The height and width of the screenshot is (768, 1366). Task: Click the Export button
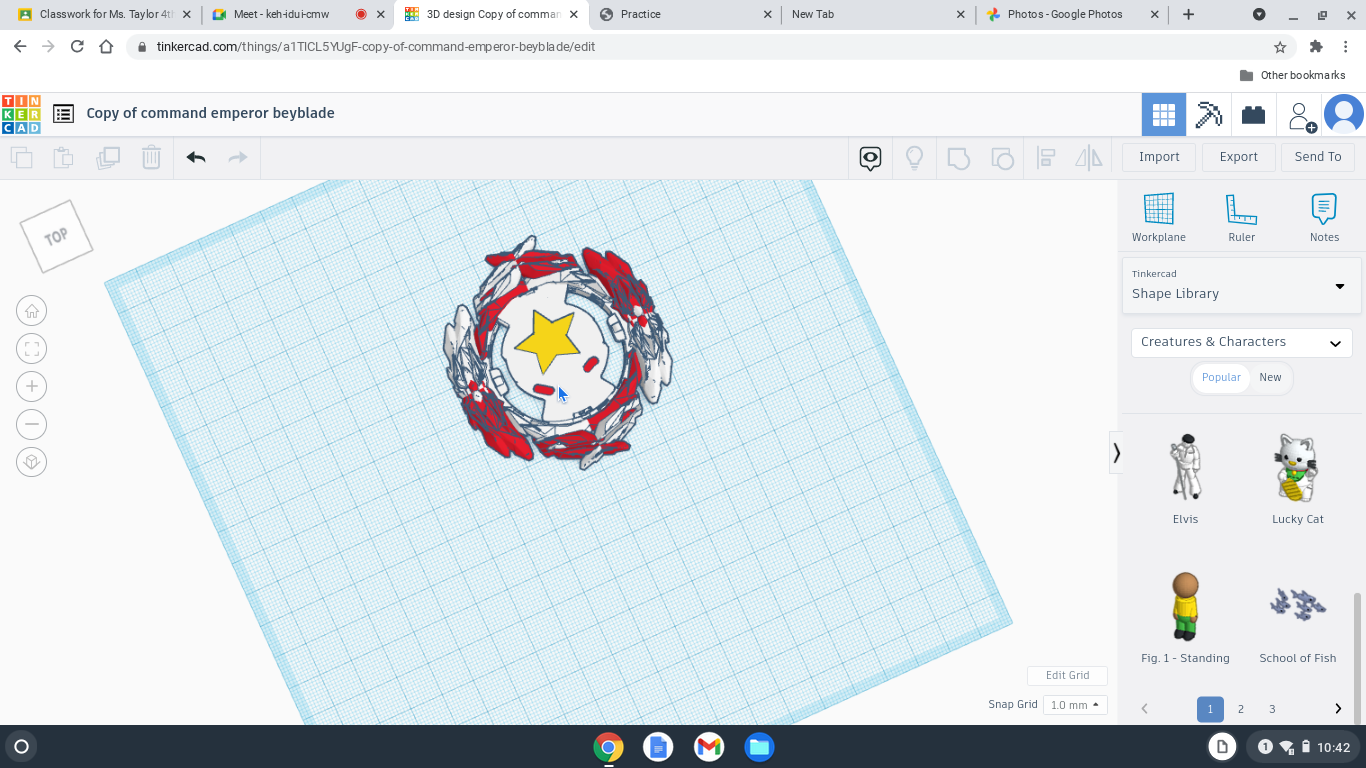point(1238,157)
